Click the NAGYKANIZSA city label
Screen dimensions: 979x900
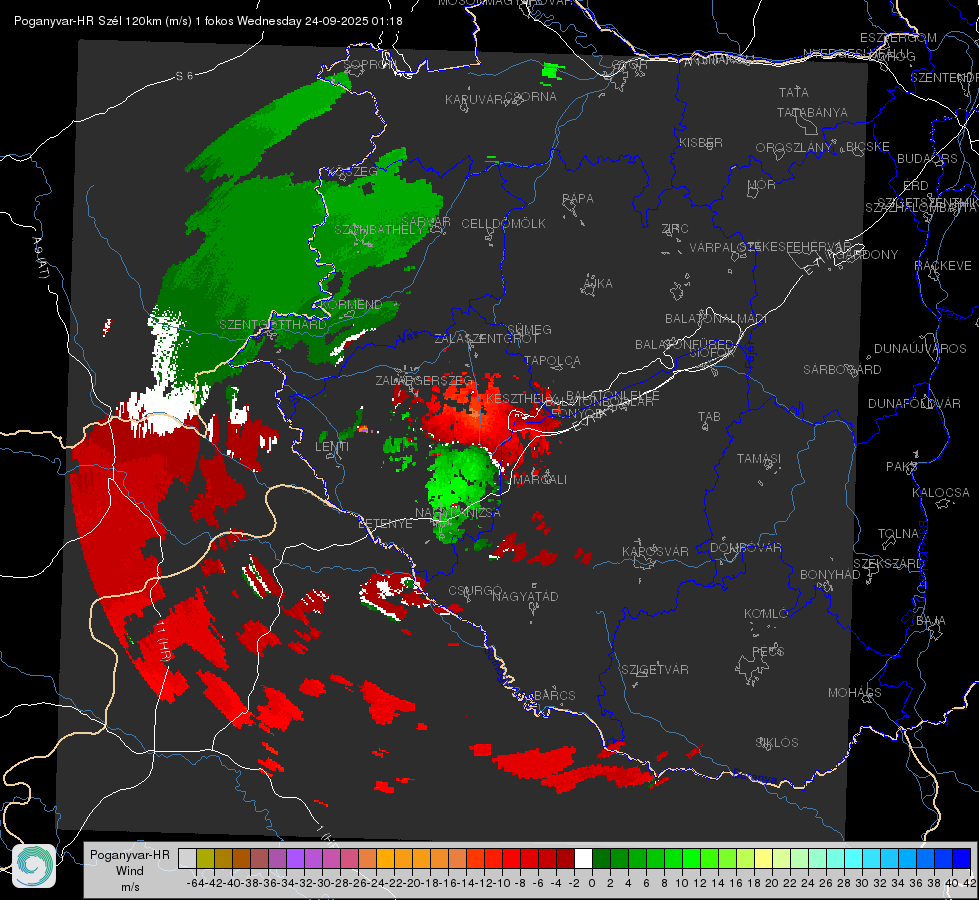point(458,512)
